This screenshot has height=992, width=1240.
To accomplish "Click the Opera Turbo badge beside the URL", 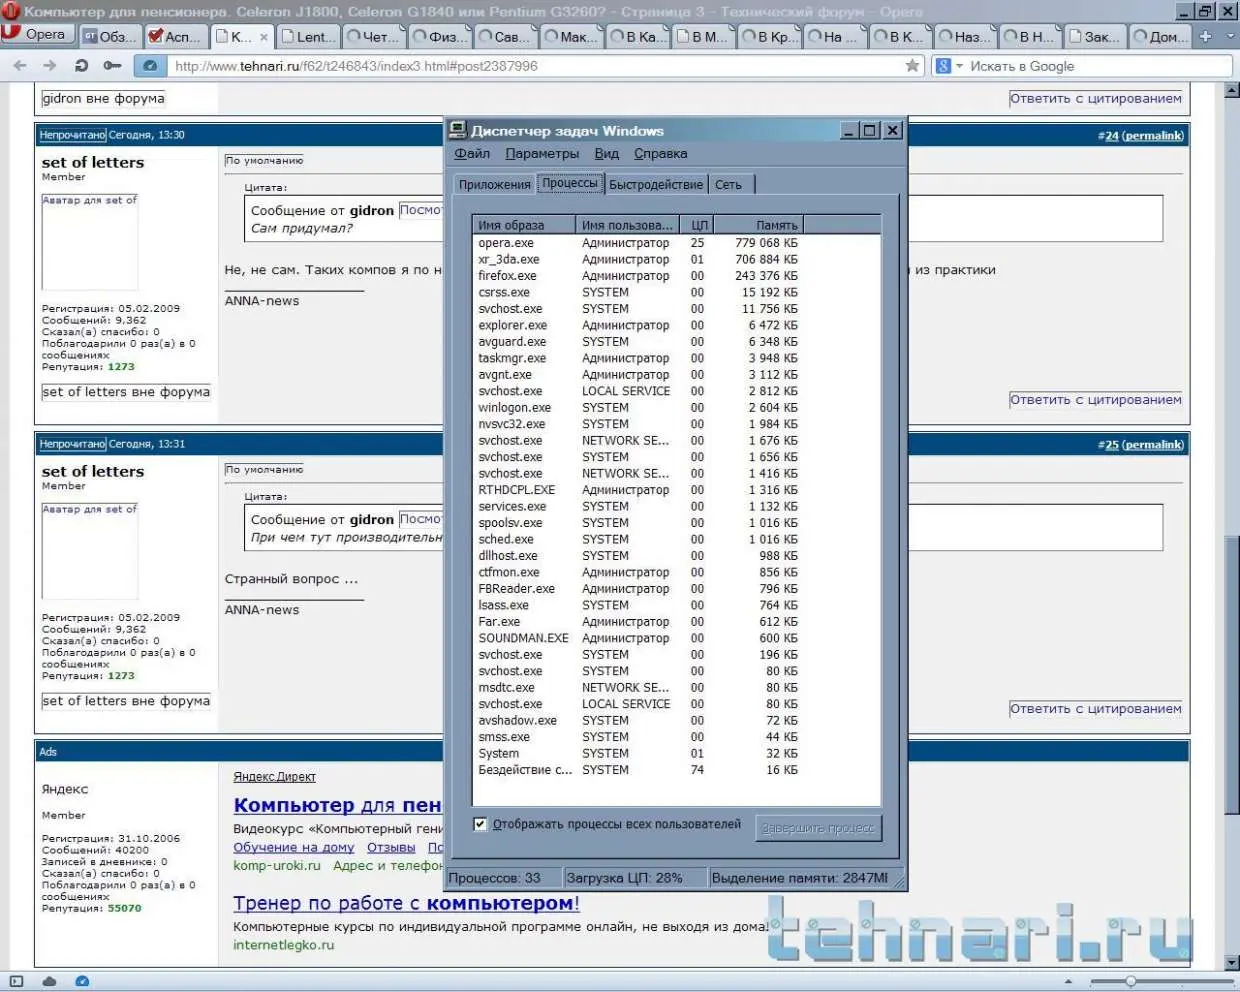I will 149,66.
